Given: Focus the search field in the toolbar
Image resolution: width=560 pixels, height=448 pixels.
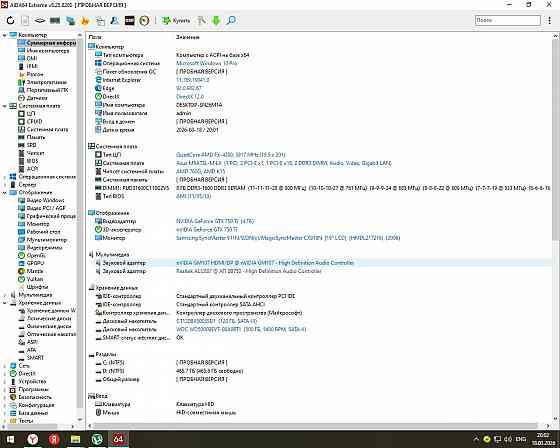Looking at the screenshot, I should 508,20.
